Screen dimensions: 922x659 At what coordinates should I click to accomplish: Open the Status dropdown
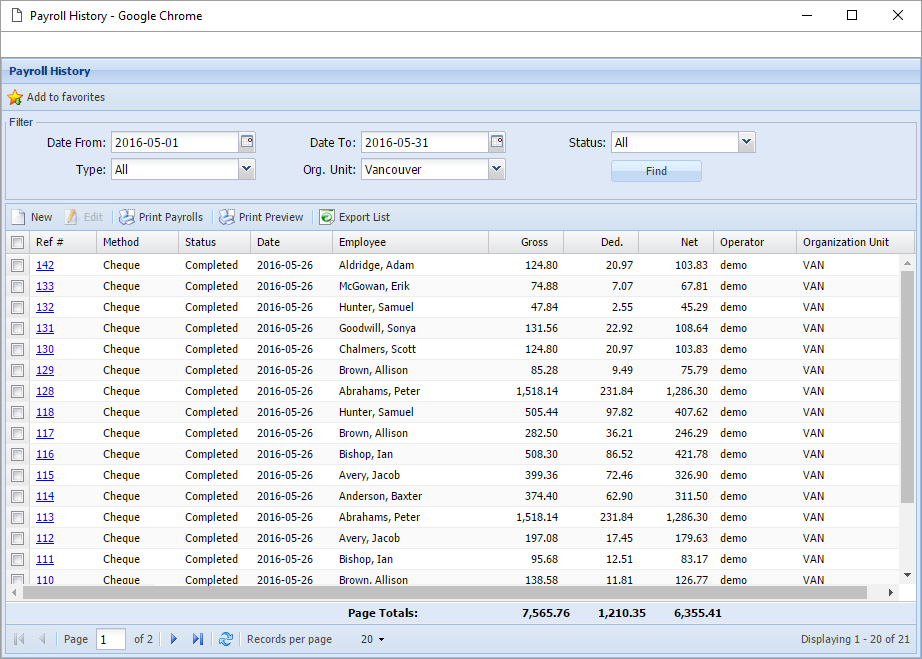(746, 142)
